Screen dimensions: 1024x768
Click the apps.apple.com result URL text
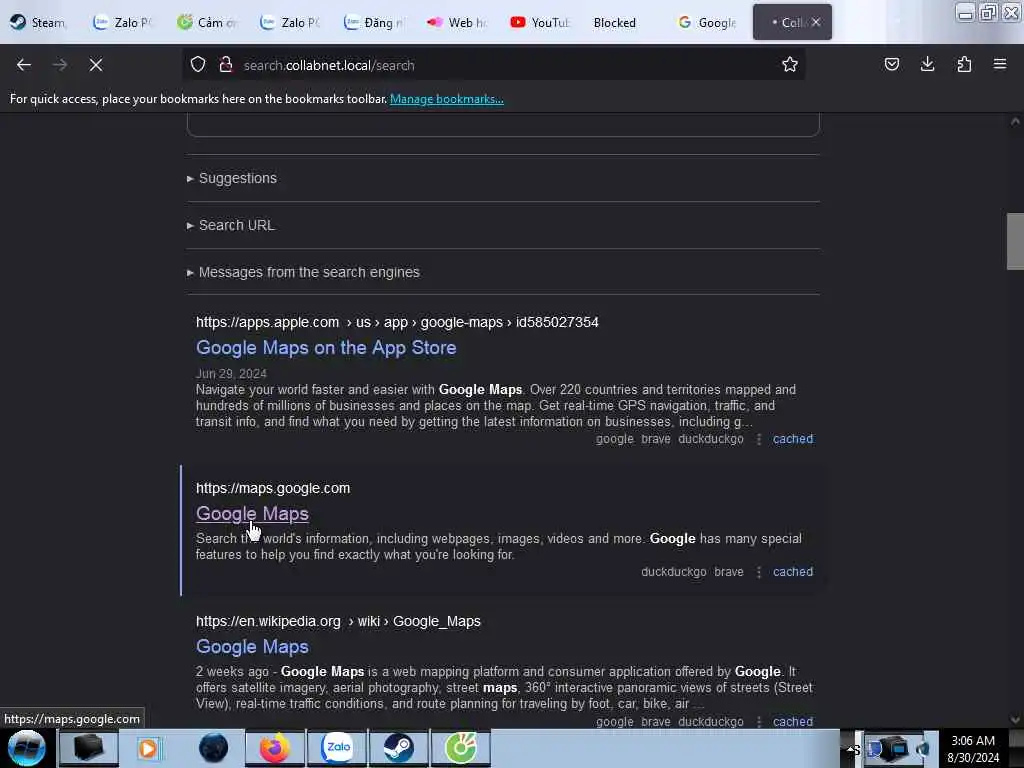point(397,323)
